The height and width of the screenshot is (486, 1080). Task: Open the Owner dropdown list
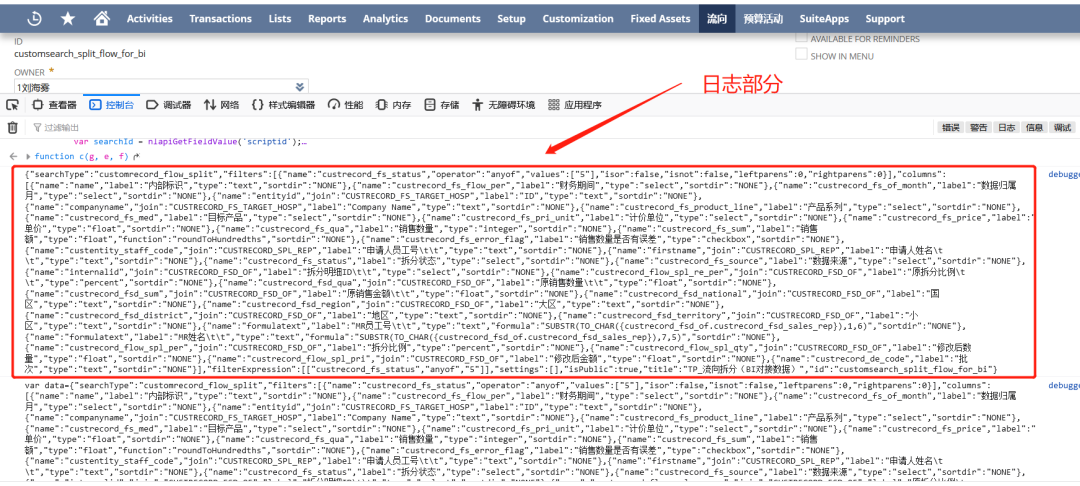coord(300,87)
